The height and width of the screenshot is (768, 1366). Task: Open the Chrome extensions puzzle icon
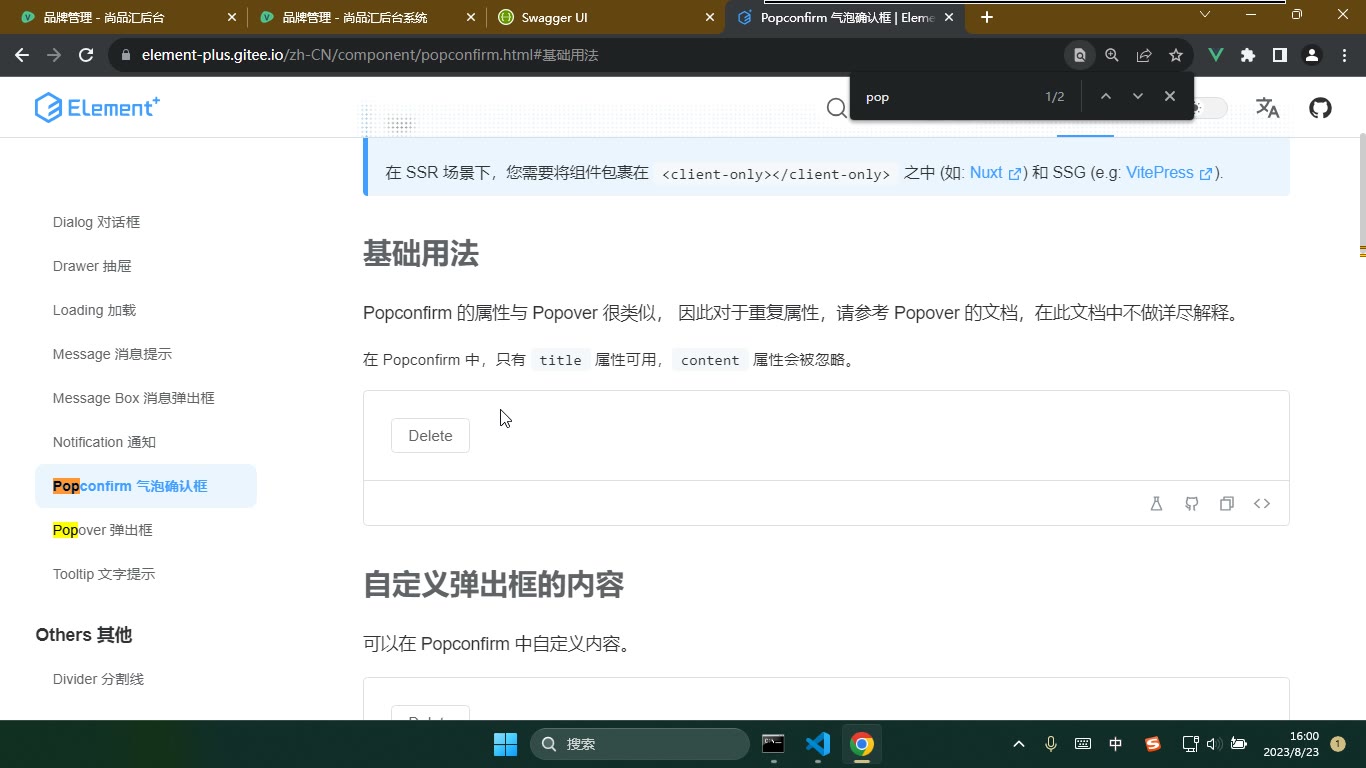[x=1248, y=55]
